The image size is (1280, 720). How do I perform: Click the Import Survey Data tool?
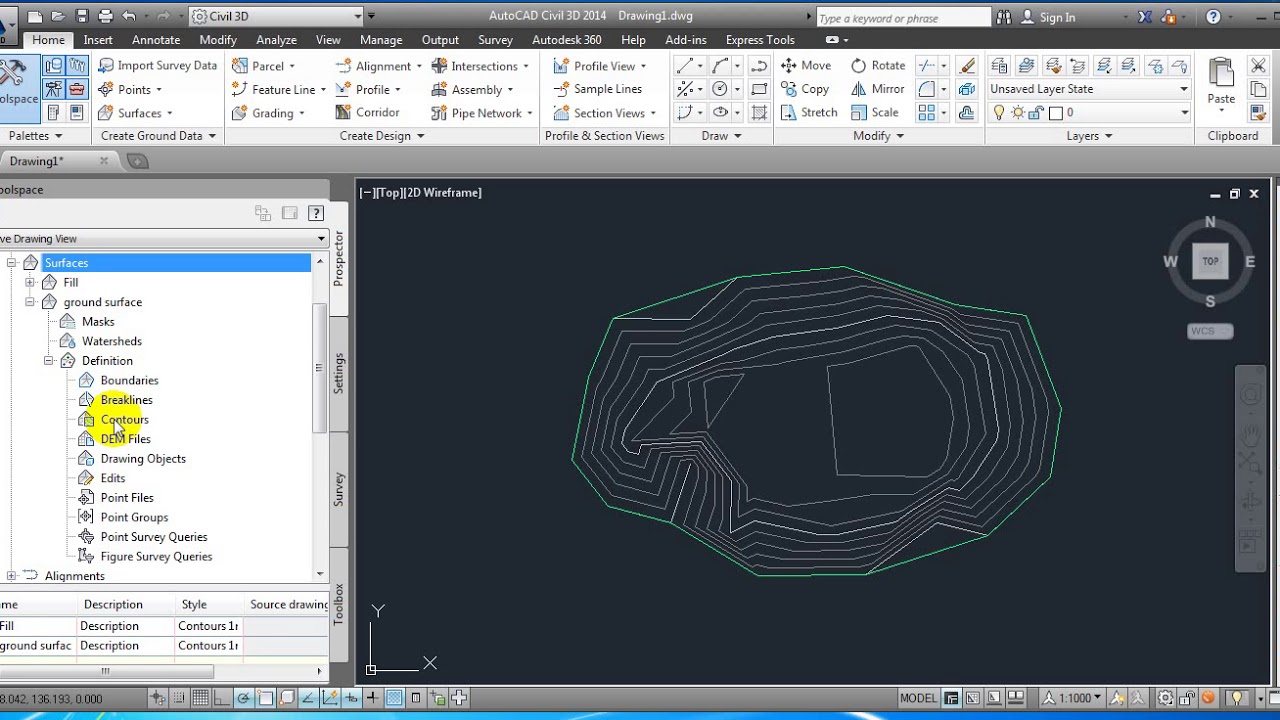pos(157,65)
